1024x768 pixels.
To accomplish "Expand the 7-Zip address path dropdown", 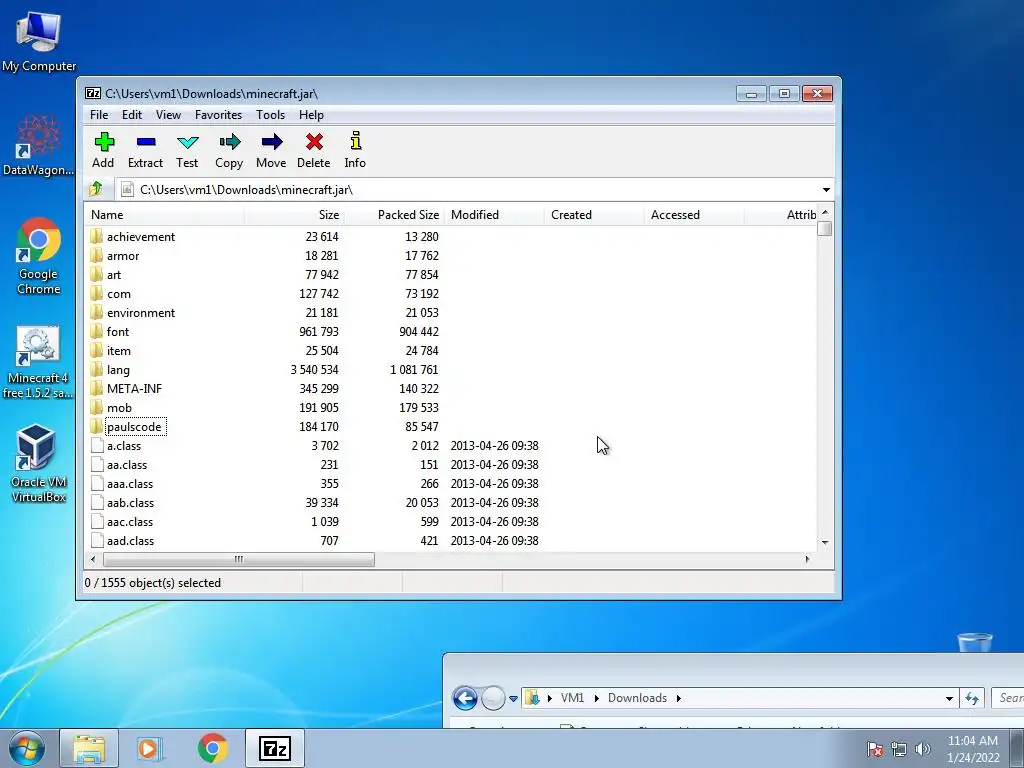I will 826,189.
